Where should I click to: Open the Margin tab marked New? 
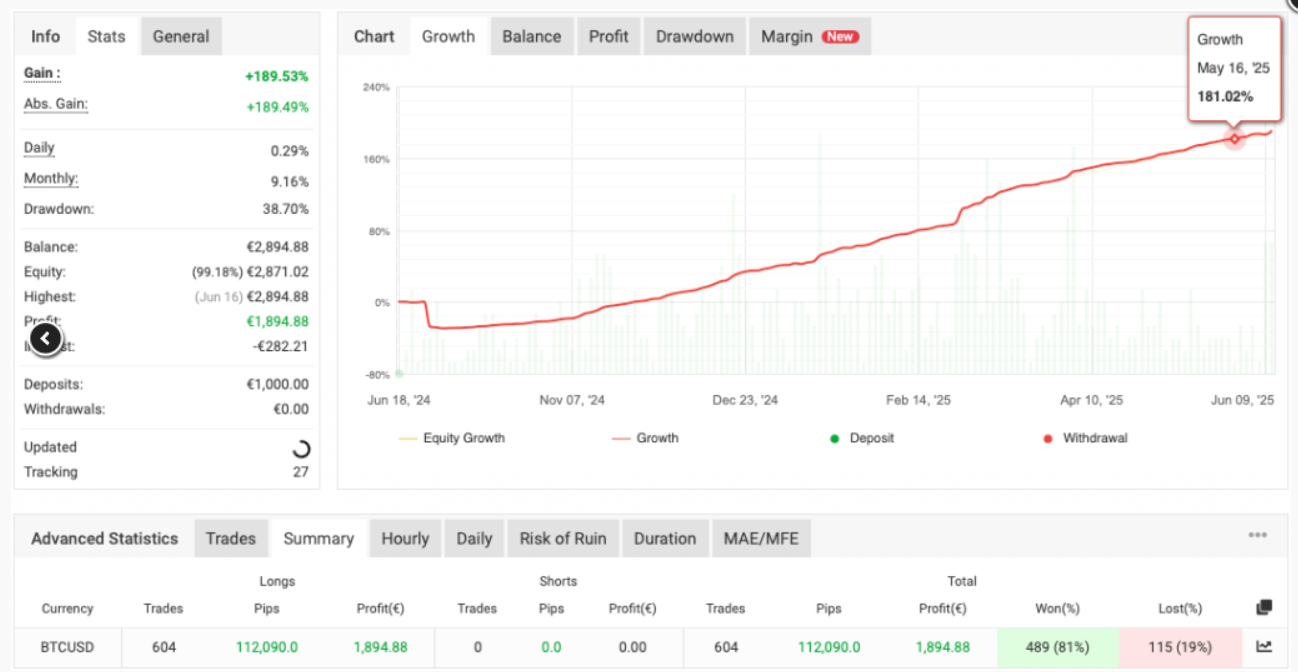click(x=808, y=37)
